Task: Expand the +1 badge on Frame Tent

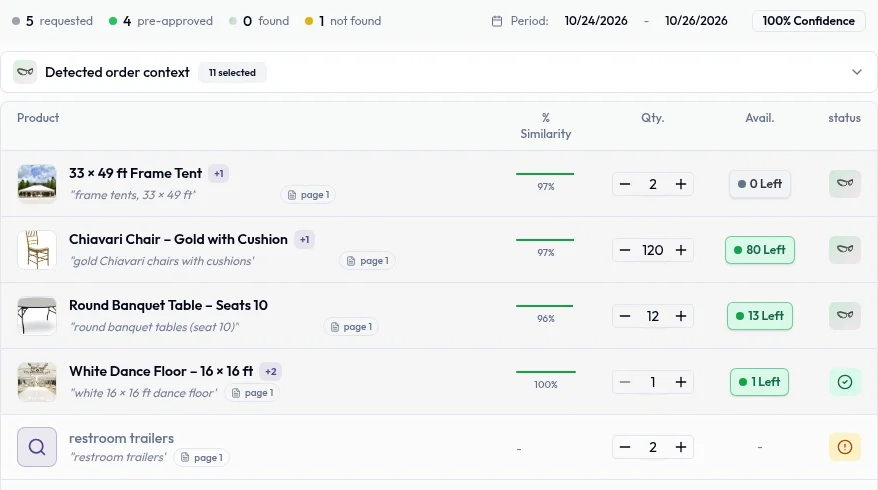Action: click(218, 174)
